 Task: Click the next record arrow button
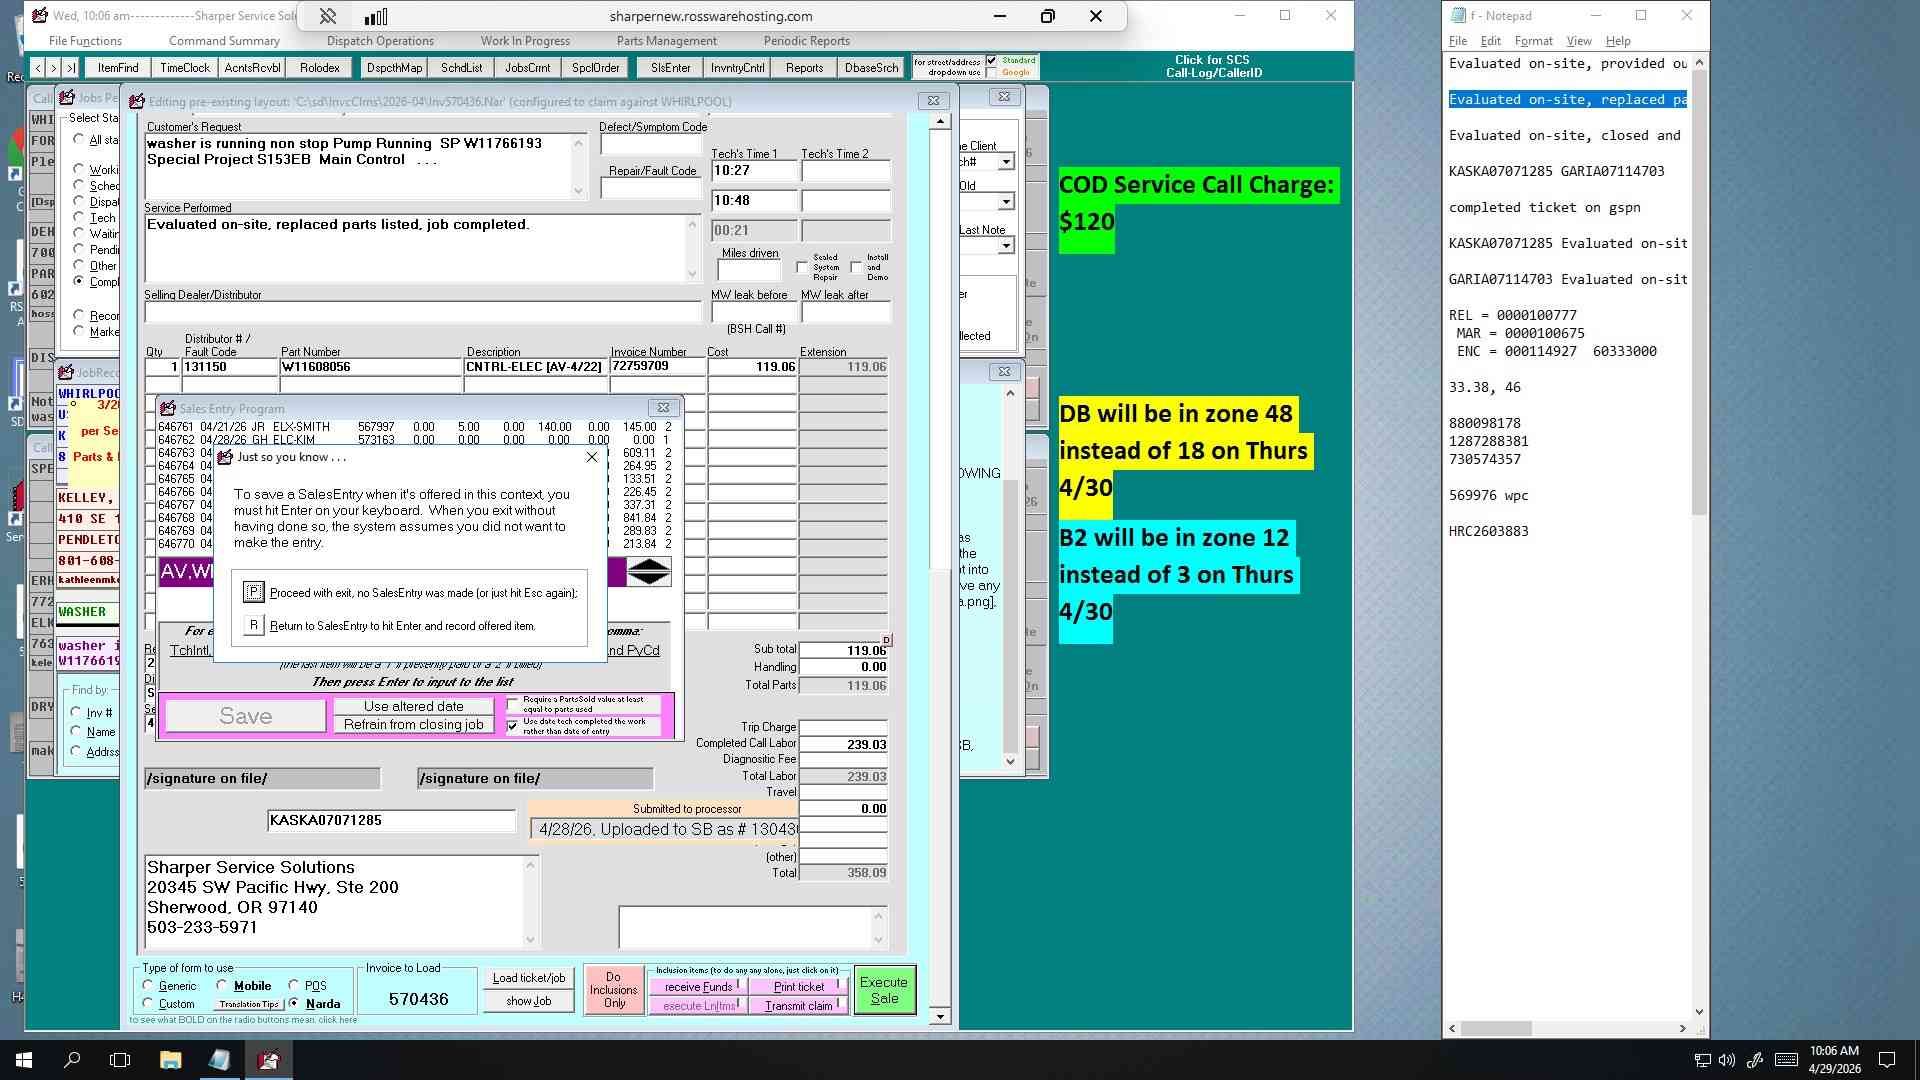[x=54, y=68]
